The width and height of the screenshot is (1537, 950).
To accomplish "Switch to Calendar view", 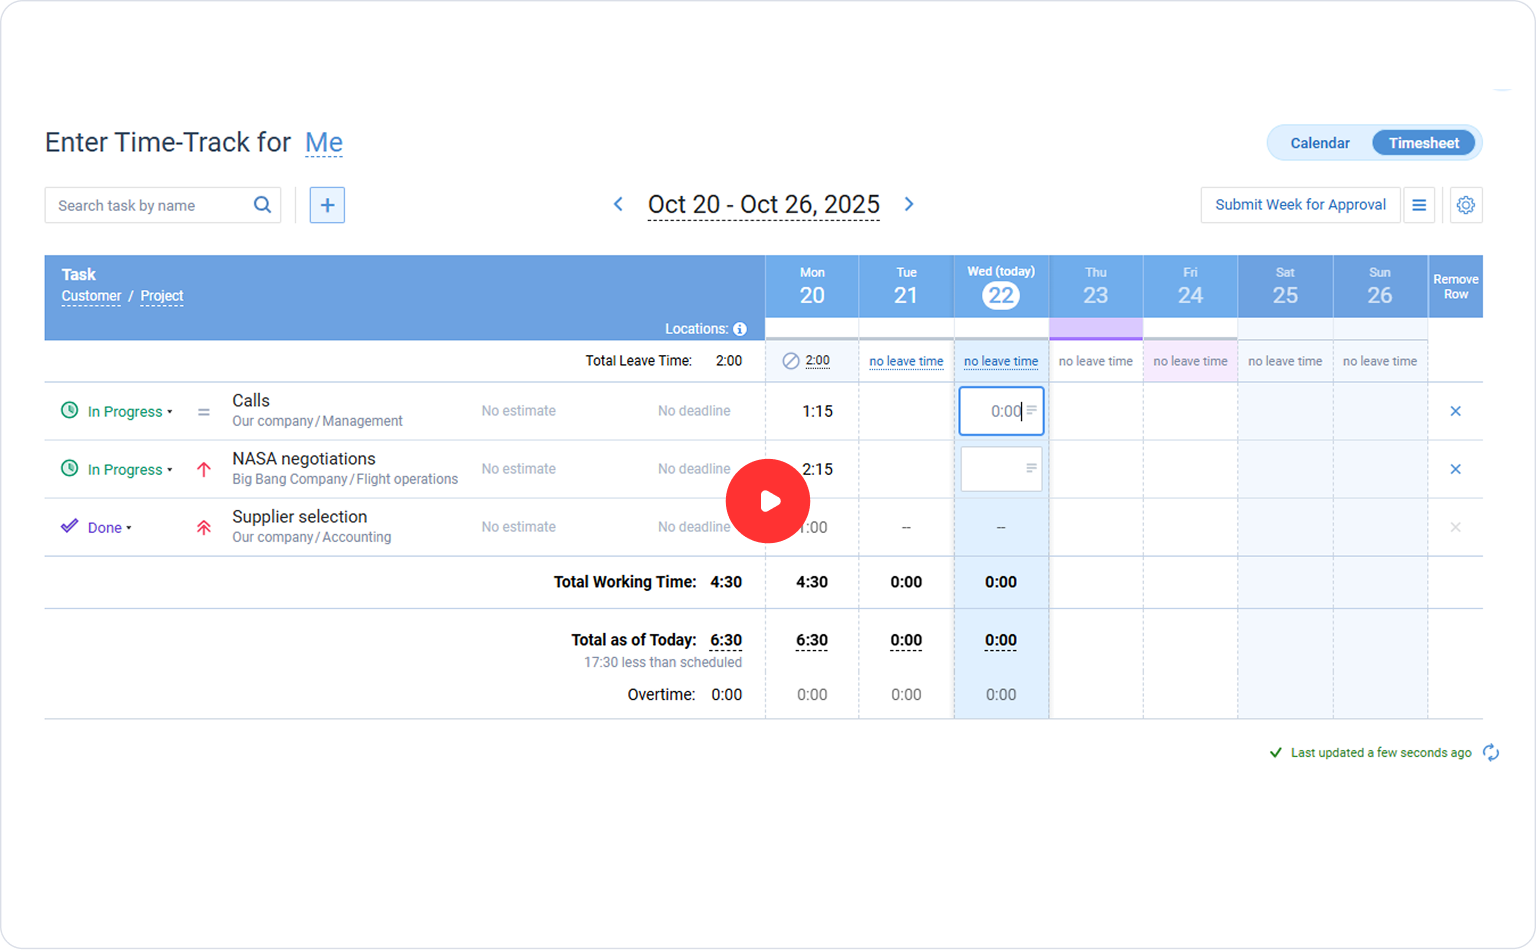I will tap(1319, 143).
